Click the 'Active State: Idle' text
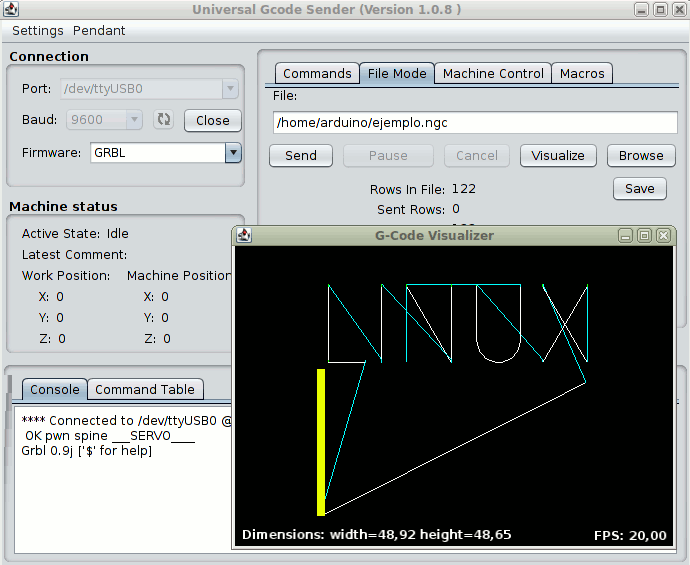The image size is (690, 565). (x=75, y=234)
